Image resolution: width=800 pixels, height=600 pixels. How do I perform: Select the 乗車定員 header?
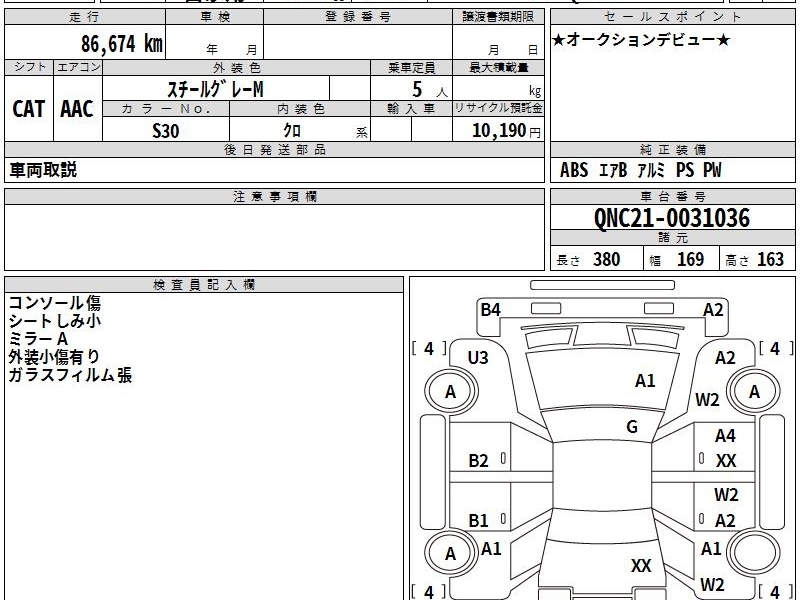(411, 67)
